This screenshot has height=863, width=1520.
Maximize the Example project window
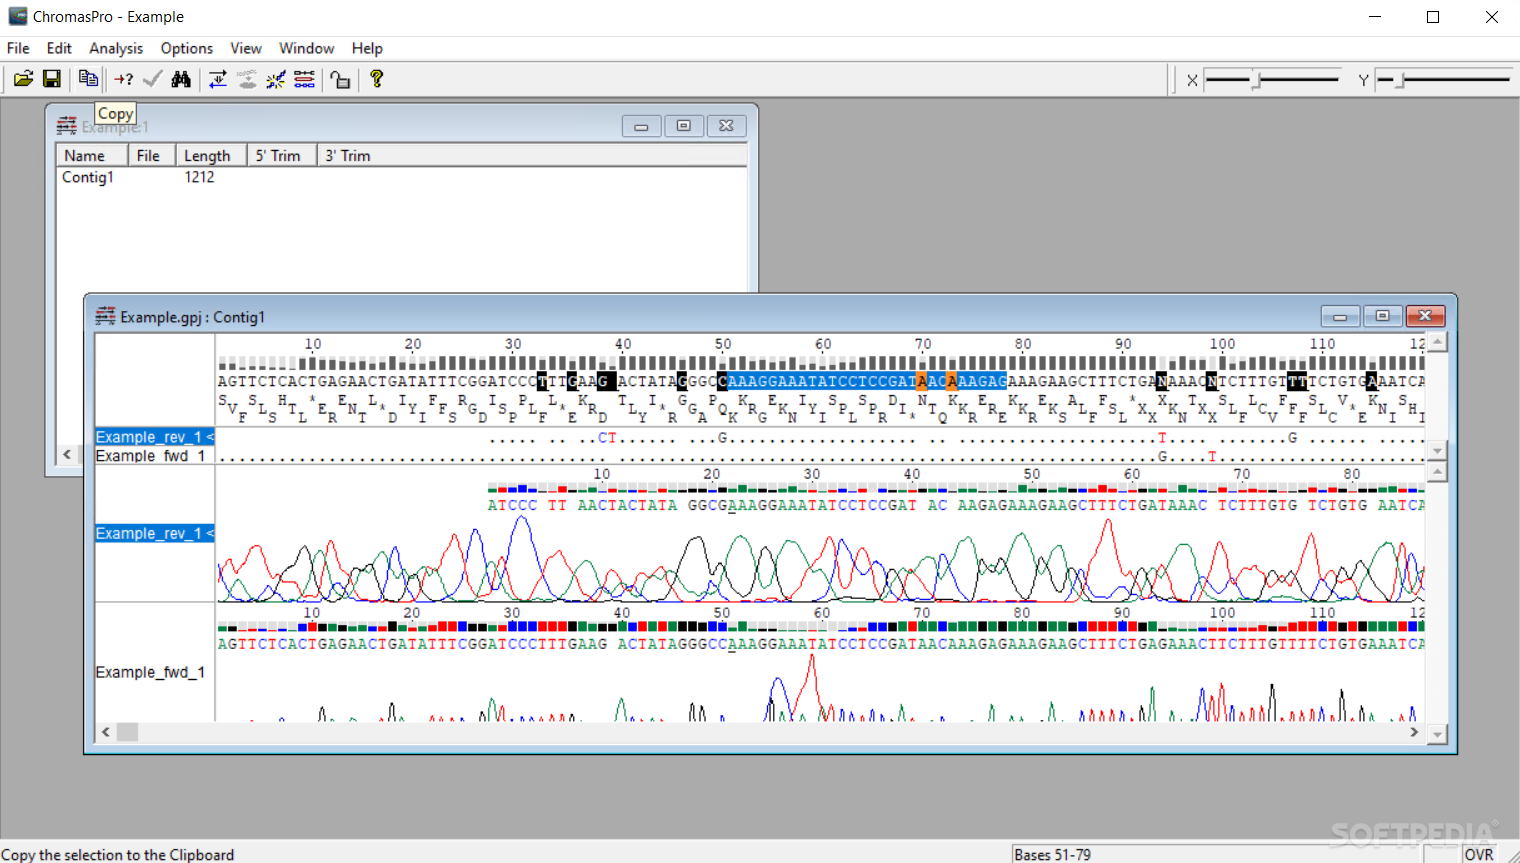click(684, 126)
